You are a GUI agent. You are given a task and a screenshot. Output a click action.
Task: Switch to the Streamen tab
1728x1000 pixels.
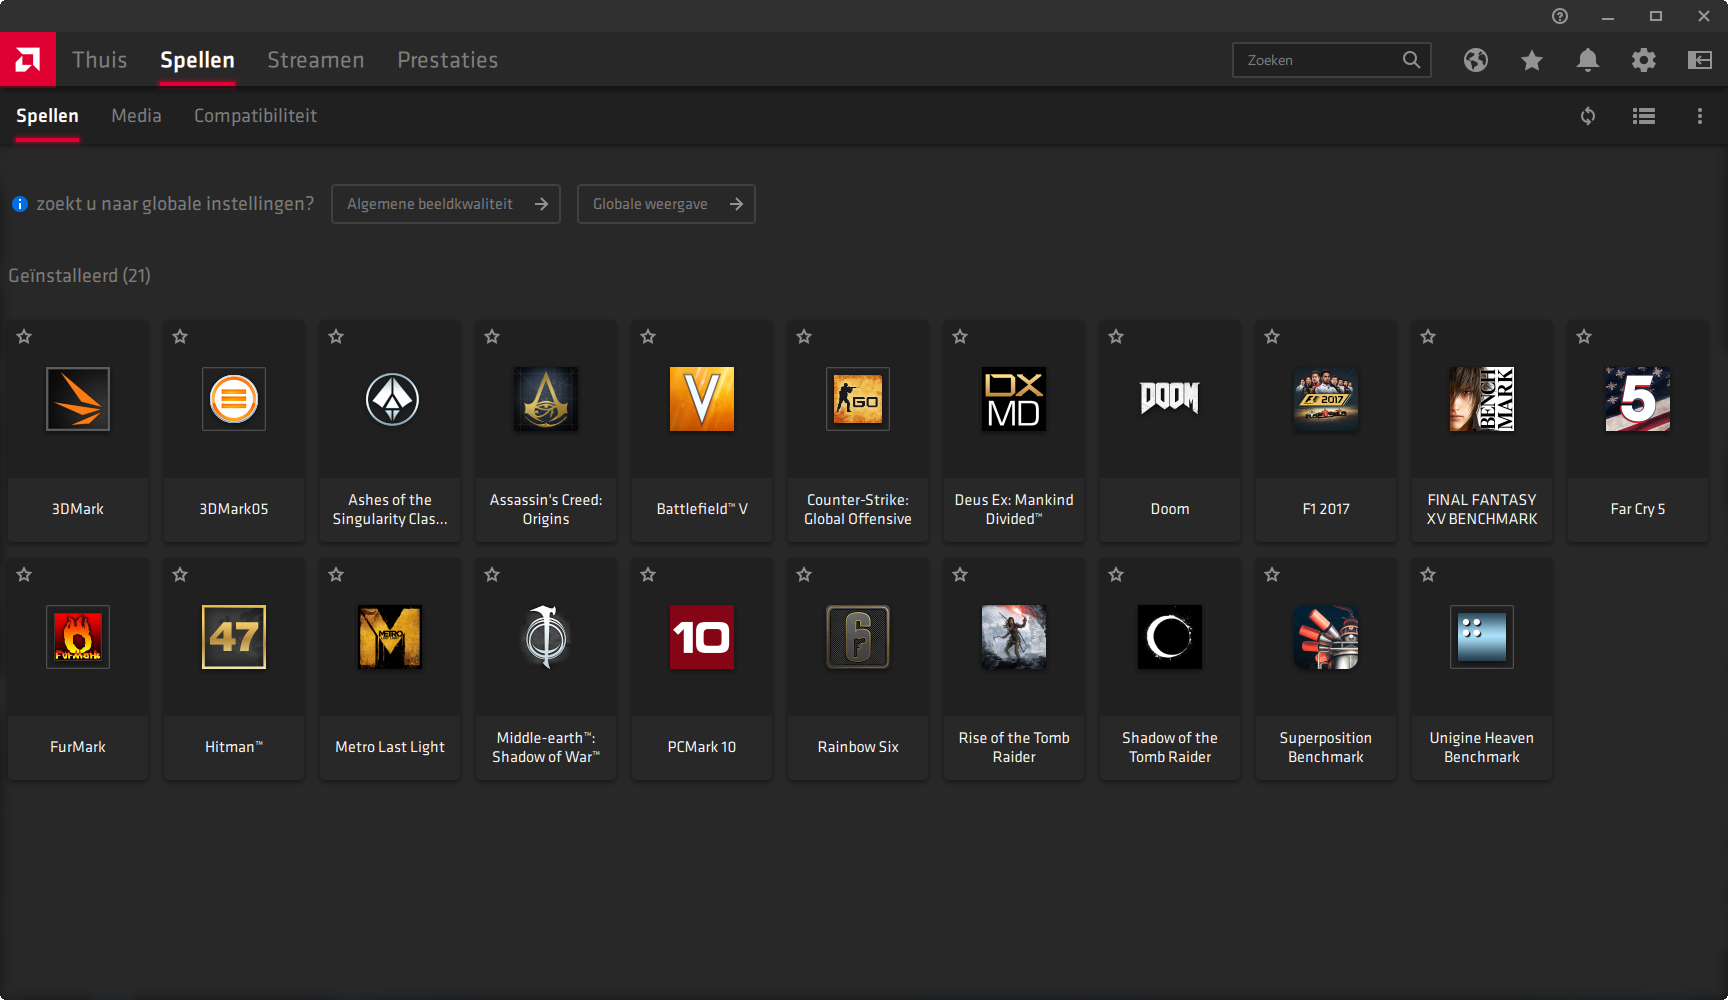click(x=316, y=60)
